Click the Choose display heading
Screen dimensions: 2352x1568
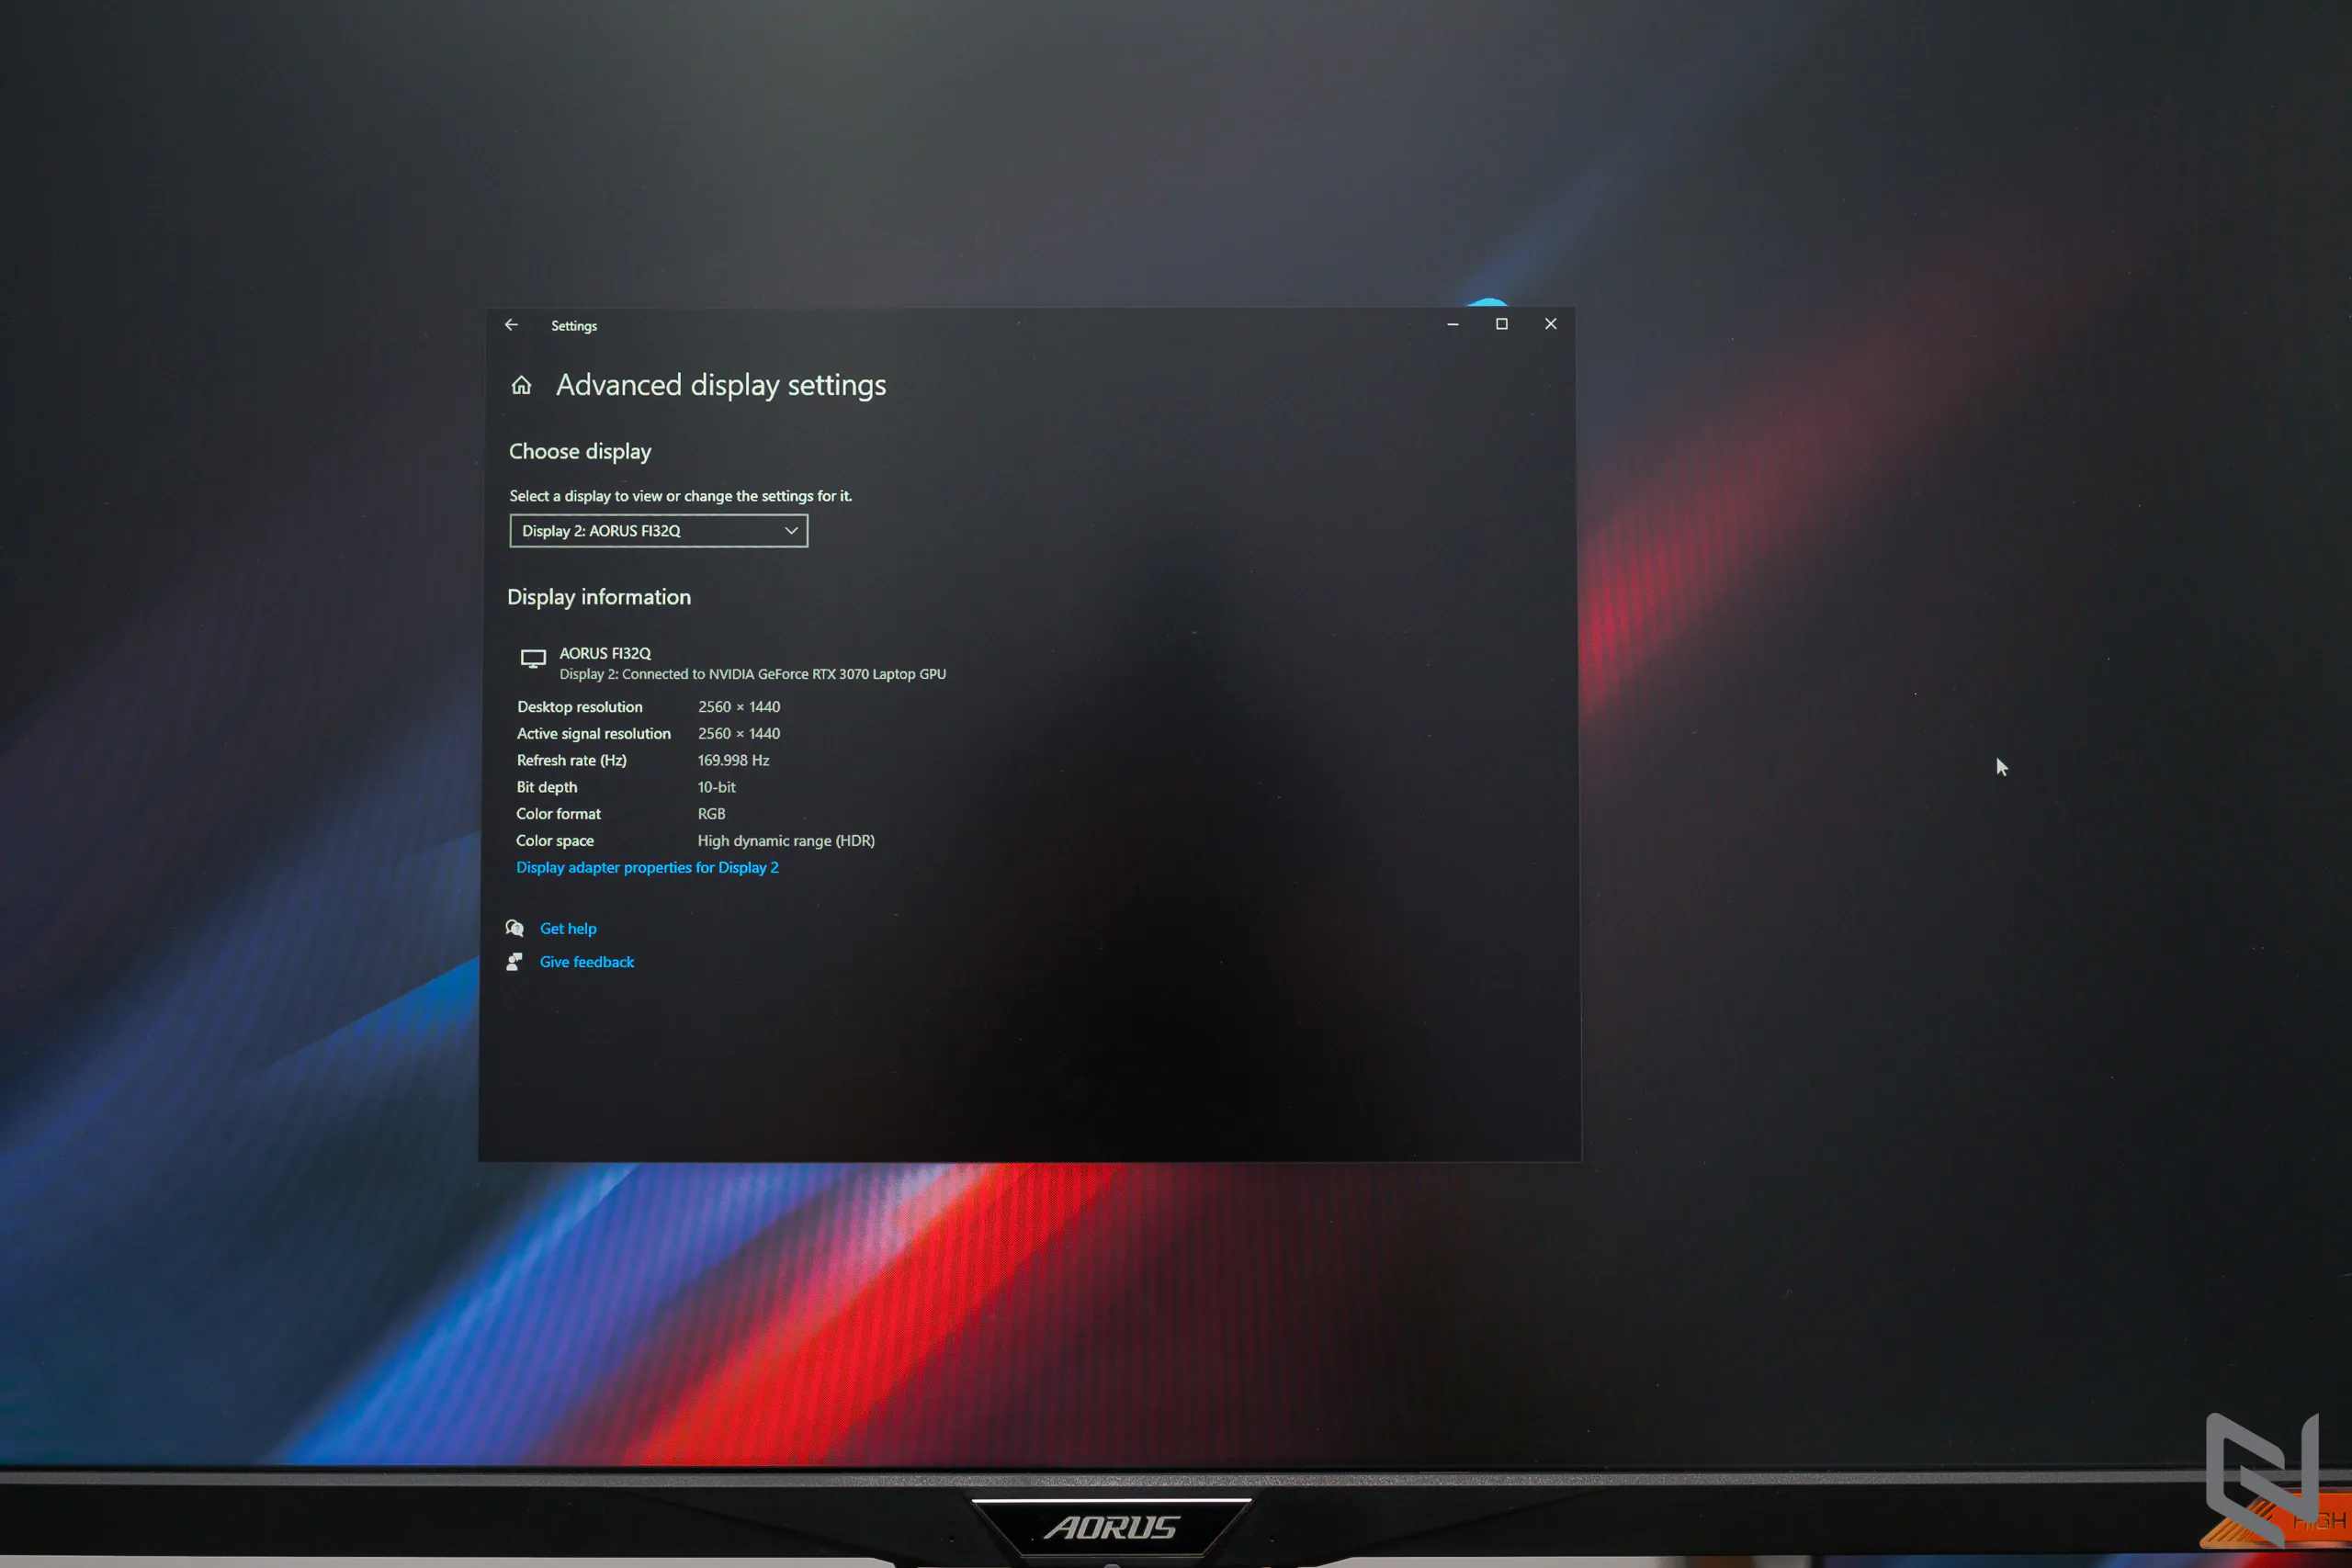(x=580, y=451)
